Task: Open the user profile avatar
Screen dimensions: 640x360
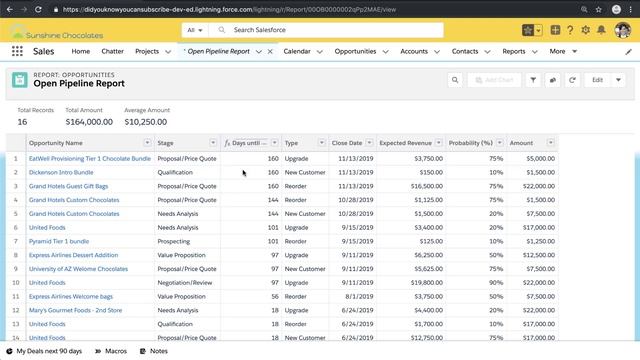Action: (622, 30)
